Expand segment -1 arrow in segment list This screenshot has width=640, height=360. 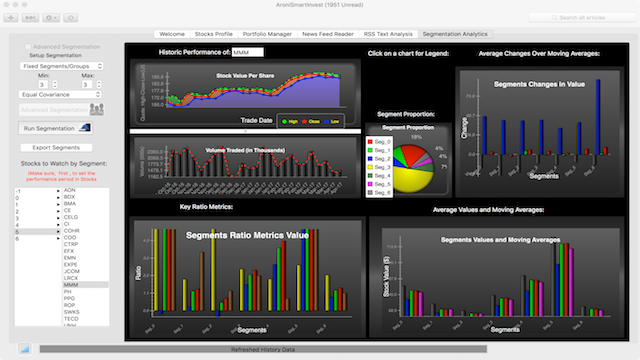58,191
